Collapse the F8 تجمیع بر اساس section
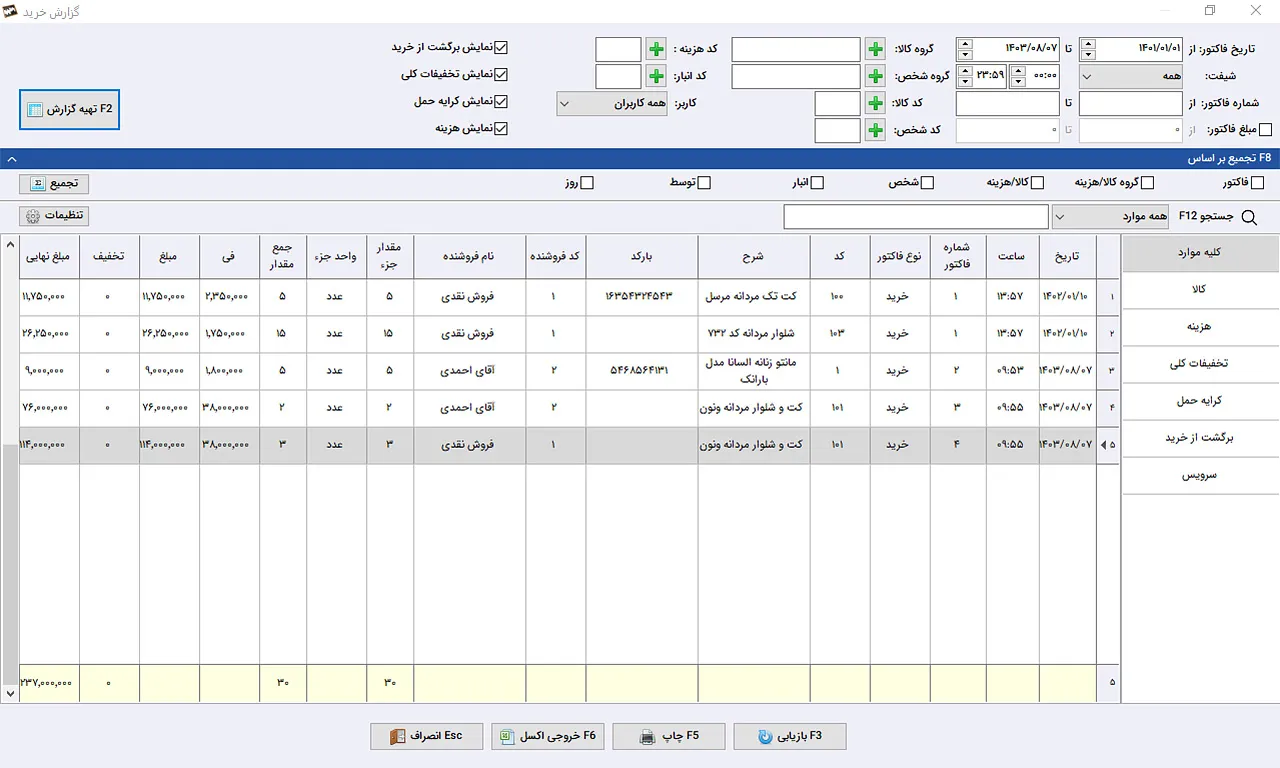Screen dimensions: 1280x768 10,158
